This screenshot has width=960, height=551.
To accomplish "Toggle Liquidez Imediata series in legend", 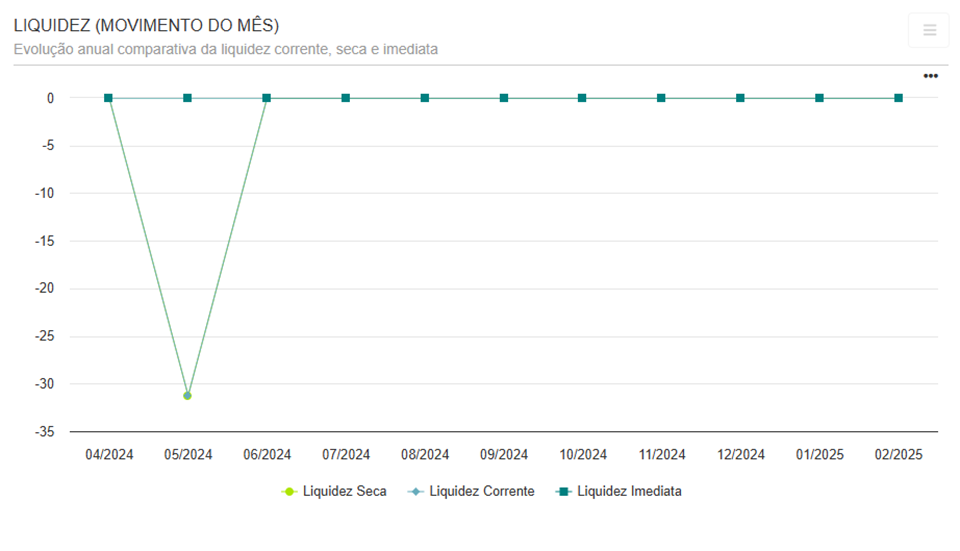I will (x=629, y=491).
